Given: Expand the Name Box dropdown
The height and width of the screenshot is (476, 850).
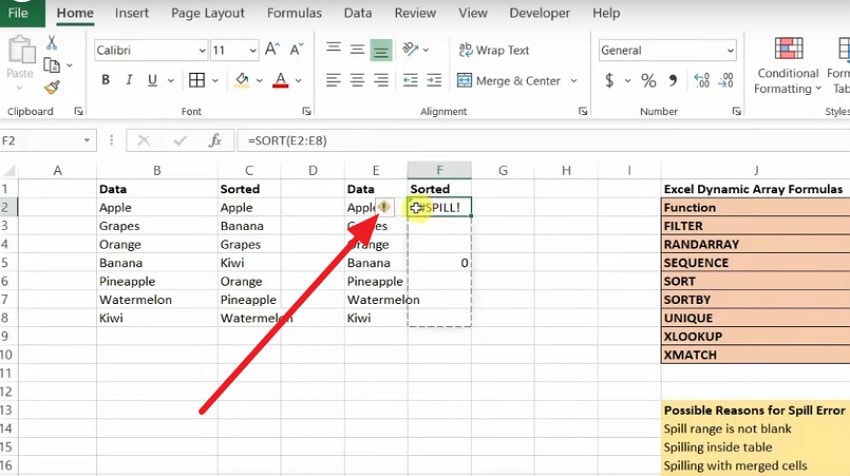Looking at the screenshot, I should tap(87, 140).
